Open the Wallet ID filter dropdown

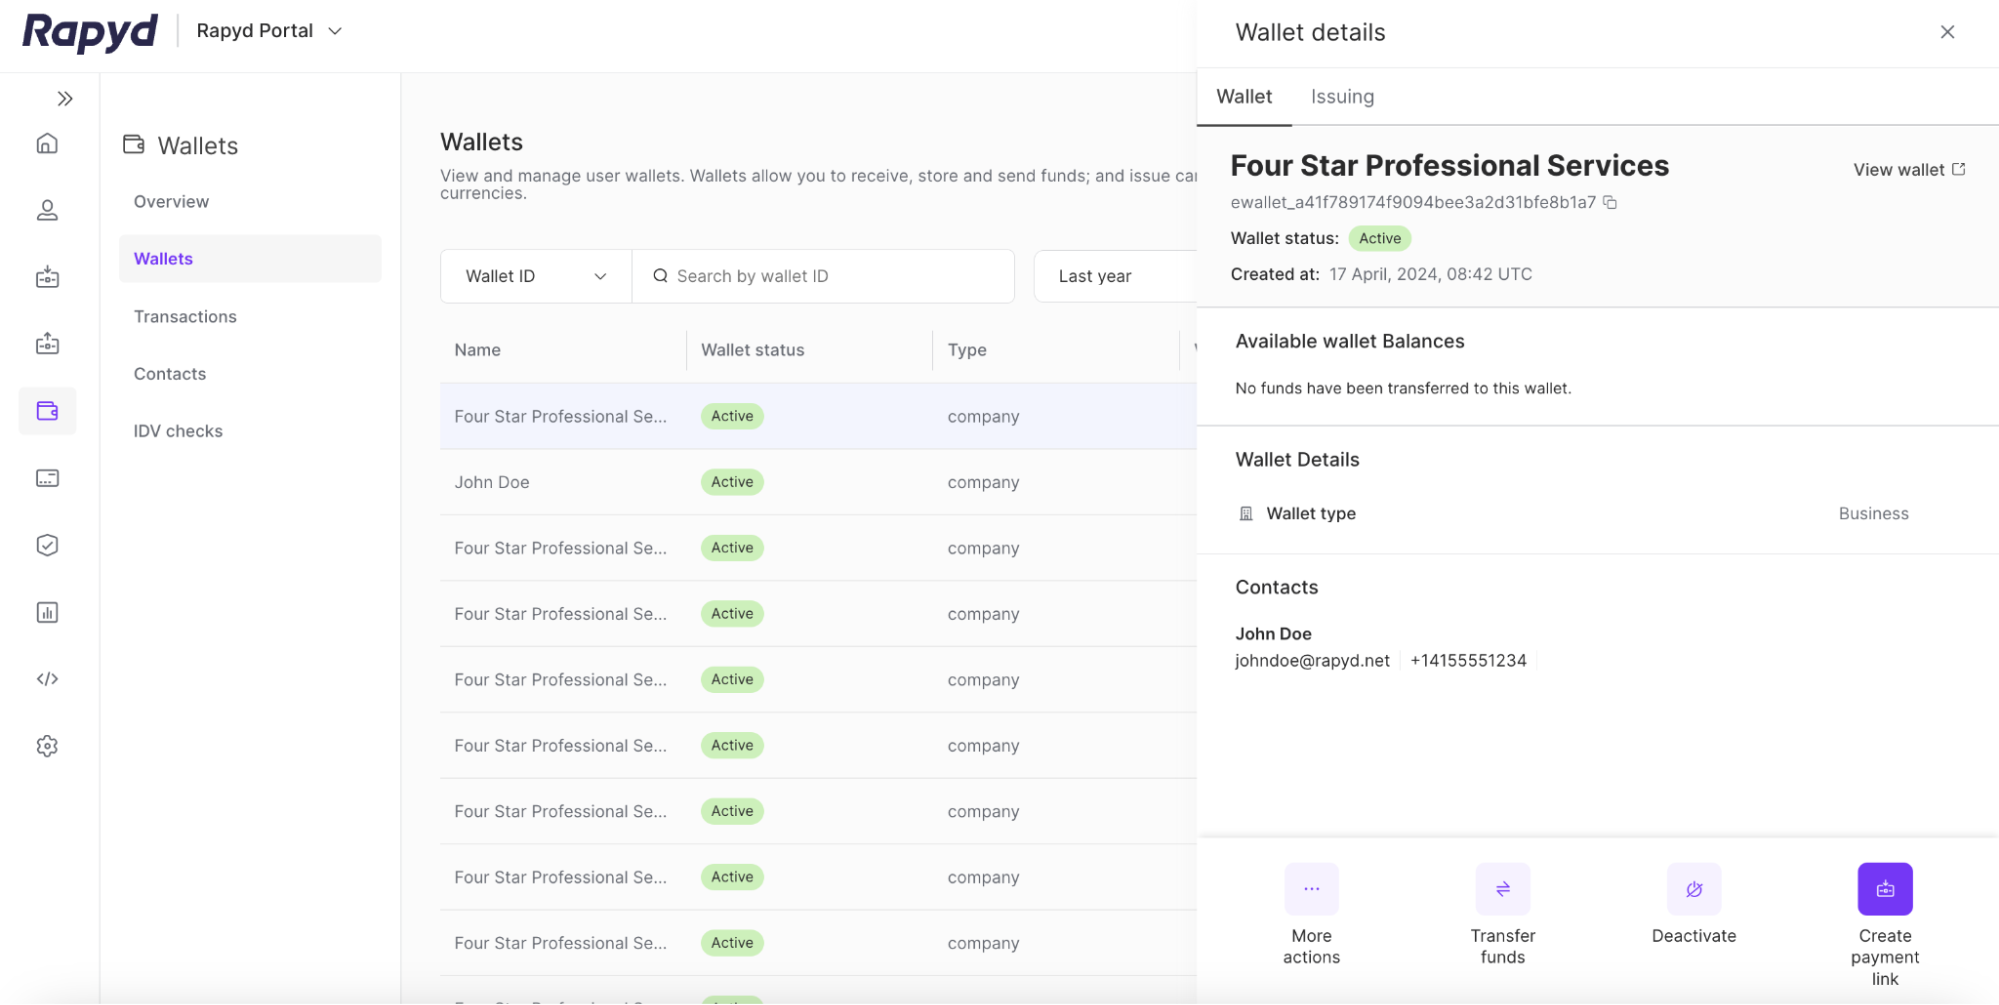(x=535, y=276)
